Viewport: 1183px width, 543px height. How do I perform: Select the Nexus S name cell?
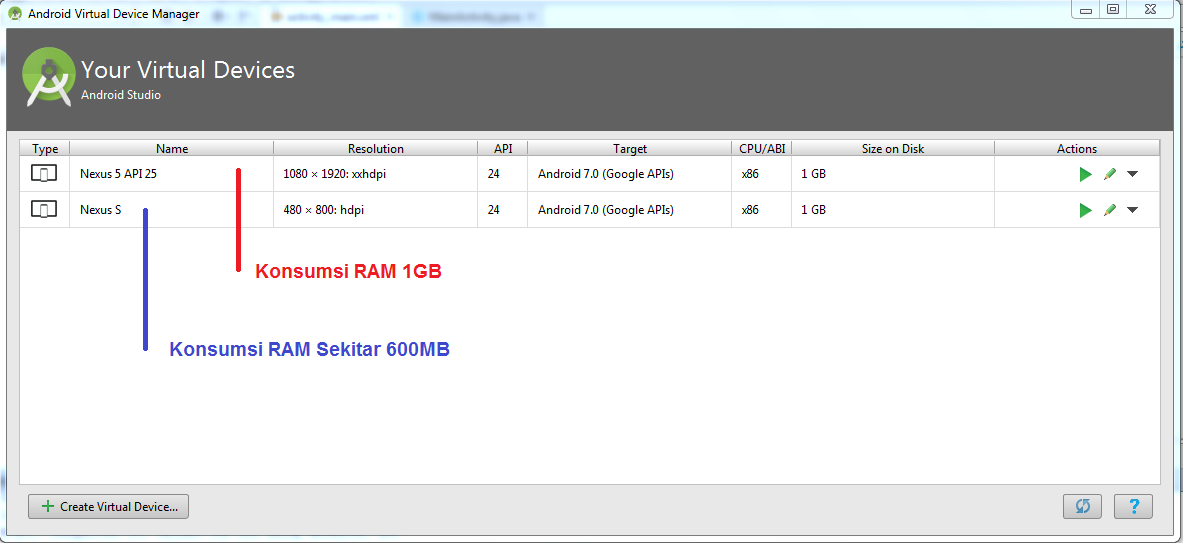click(x=172, y=210)
